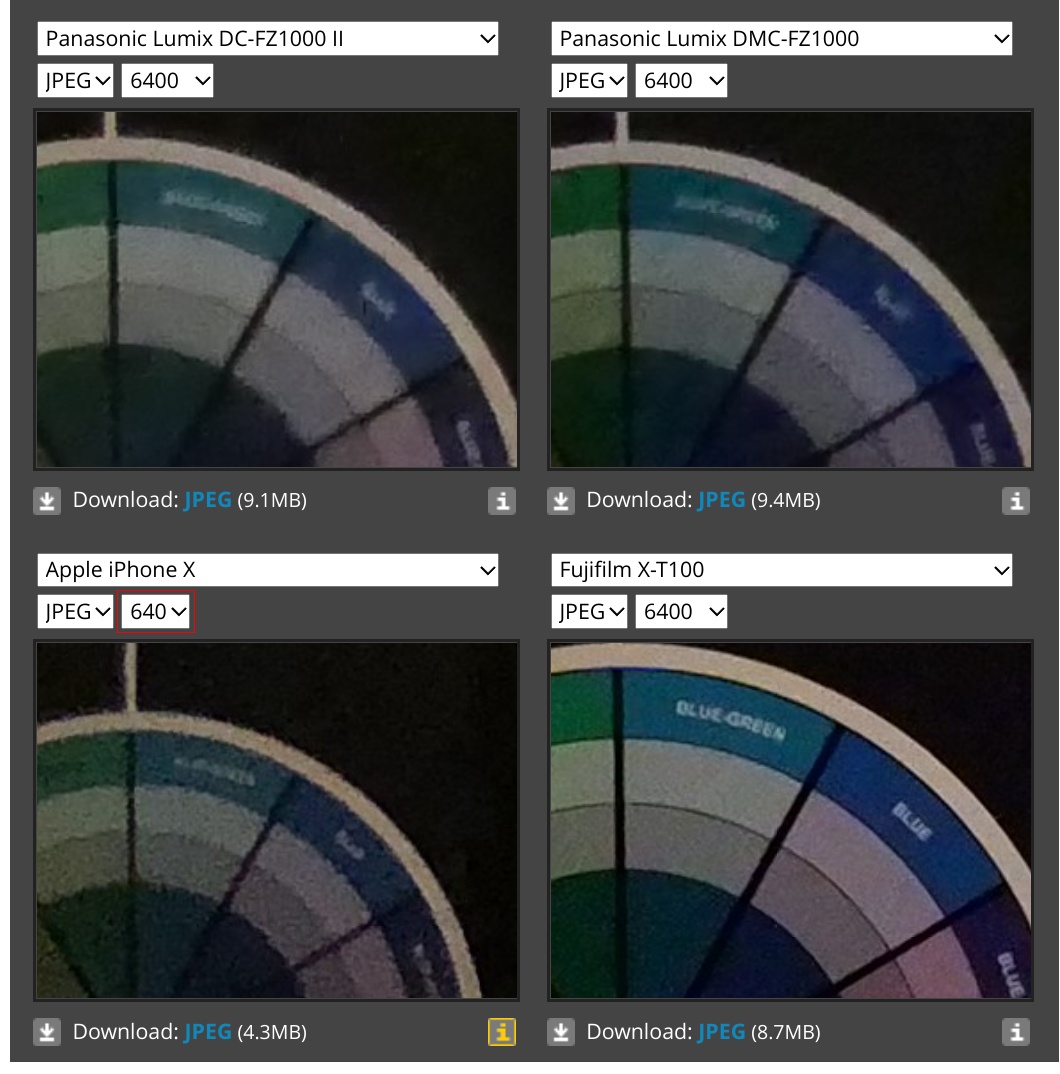The height and width of the screenshot is (1074, 1060).
Task: Download the 8.7MB JPEG file
Action: (x=721, y=1032)
